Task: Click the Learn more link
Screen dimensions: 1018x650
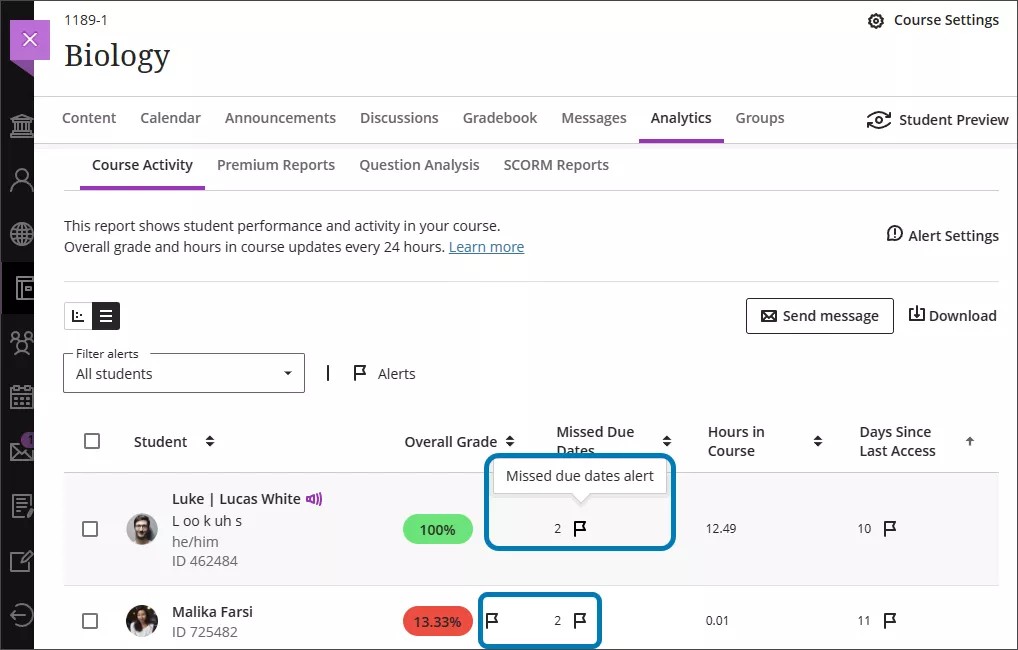Action: pyautogui.click(x=486, y=246)
